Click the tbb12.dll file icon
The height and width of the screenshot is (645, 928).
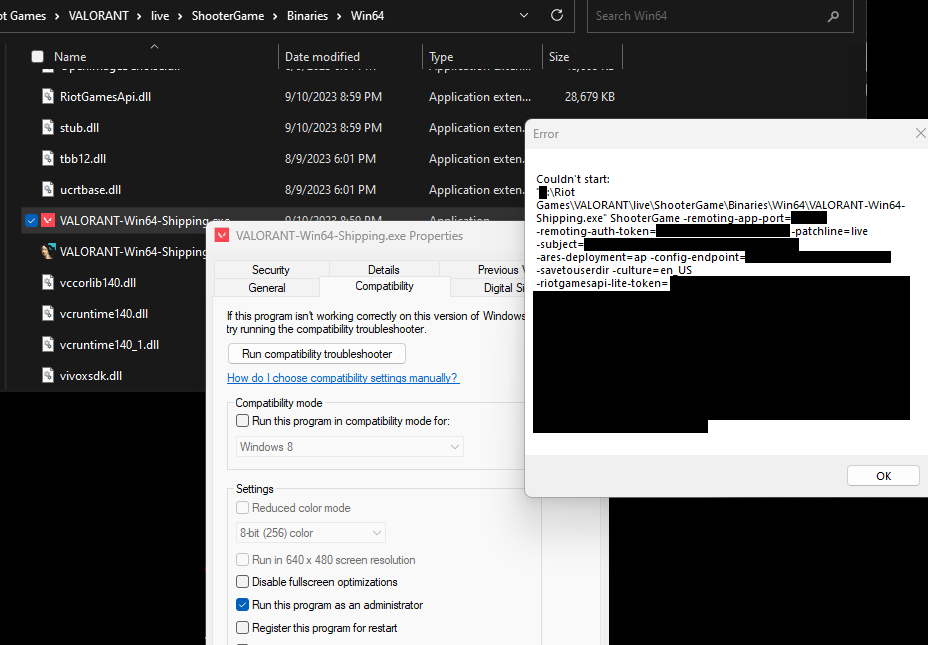click(48, 159)
